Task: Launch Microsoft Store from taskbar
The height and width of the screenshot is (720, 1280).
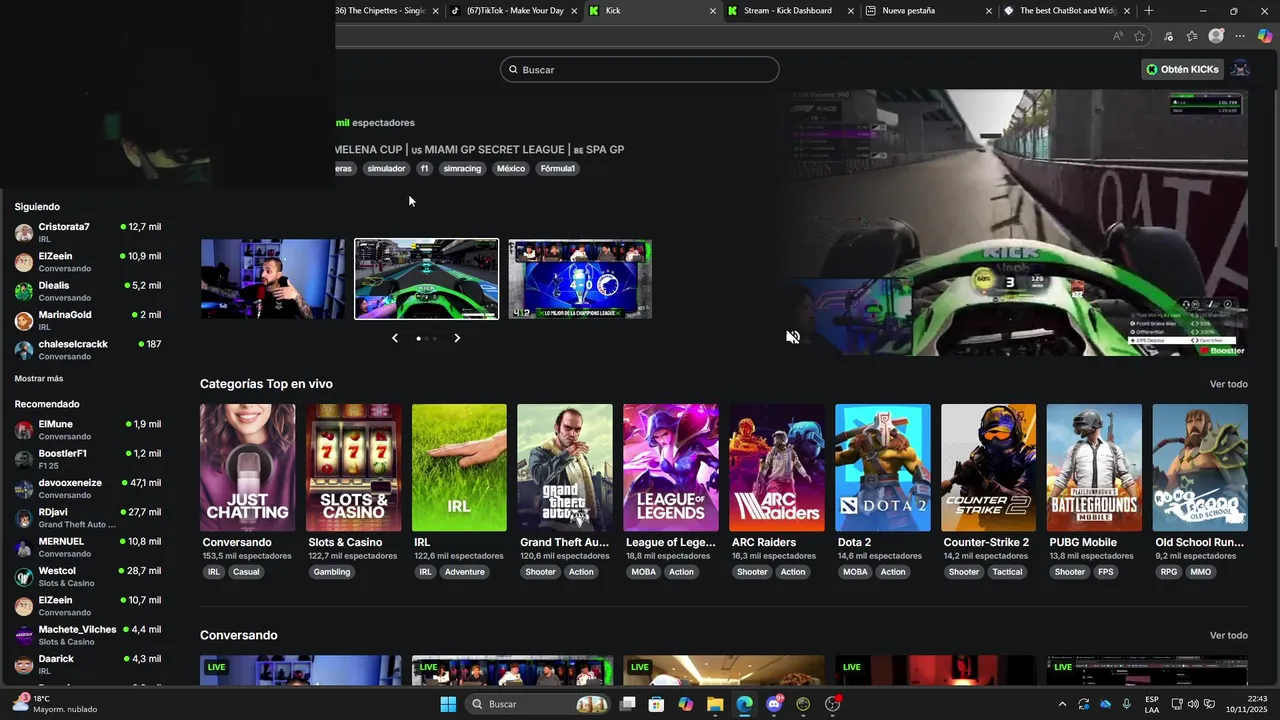Action: [656, 704]
